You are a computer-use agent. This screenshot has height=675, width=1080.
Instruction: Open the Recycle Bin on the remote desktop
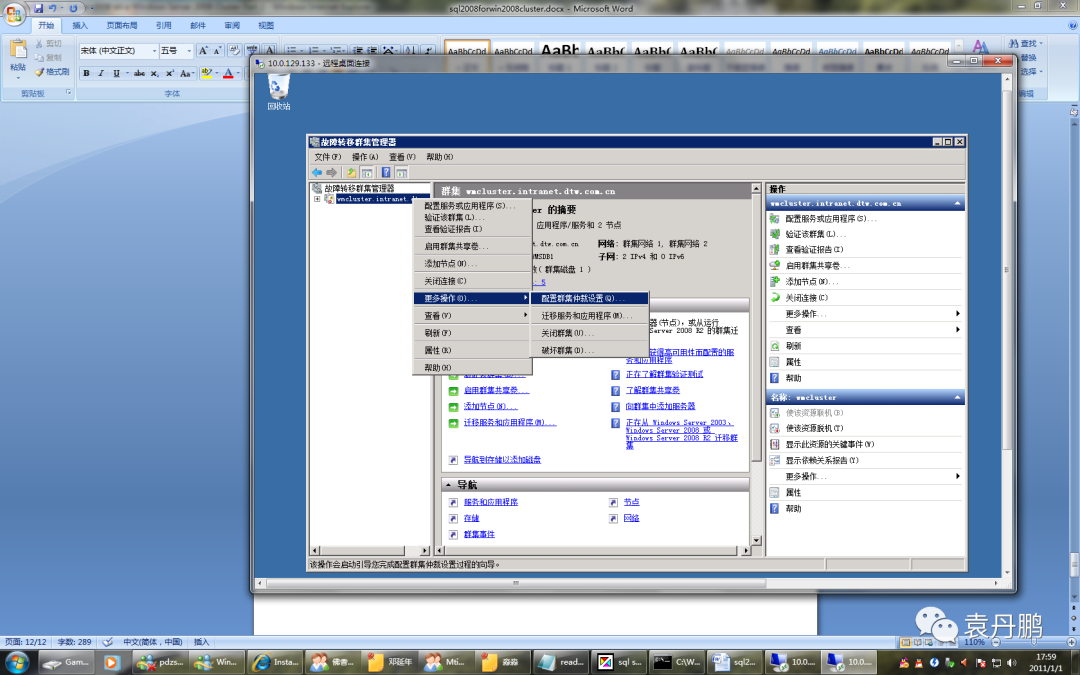coord(278,92)
